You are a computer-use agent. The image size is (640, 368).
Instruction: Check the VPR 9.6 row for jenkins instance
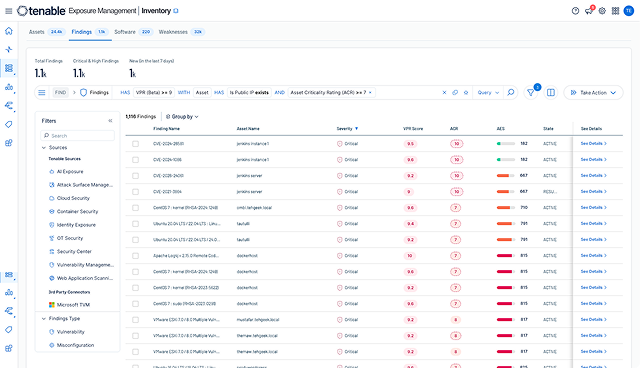click(136, 160)
